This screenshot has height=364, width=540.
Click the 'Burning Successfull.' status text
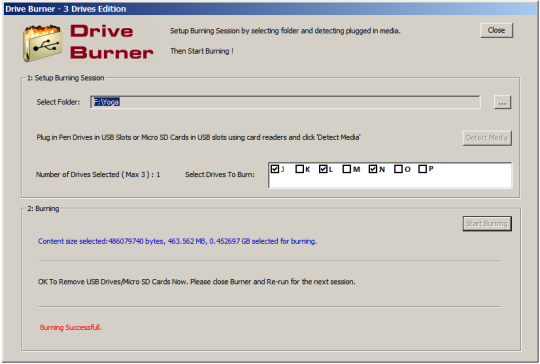pos(71,327)
